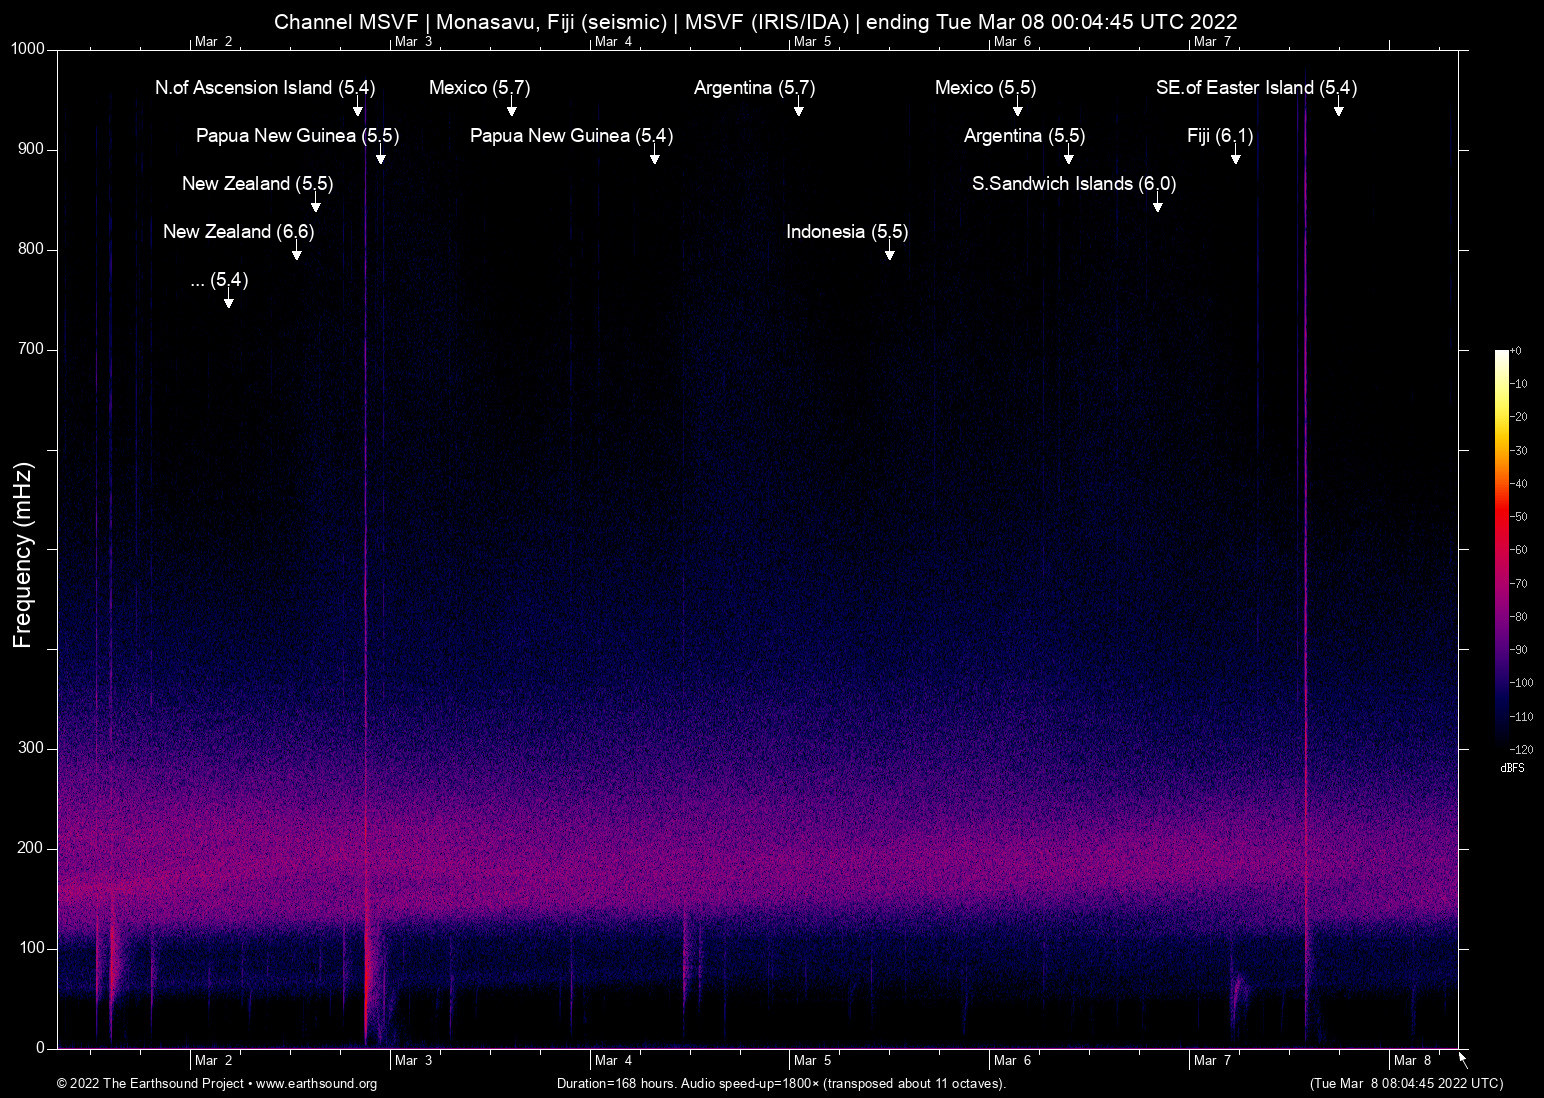This screenshot has height=1098, width=1544.
Task: Click the arrow under S.Sandwich Islands (6.0)
Action: coord(1157,204)
